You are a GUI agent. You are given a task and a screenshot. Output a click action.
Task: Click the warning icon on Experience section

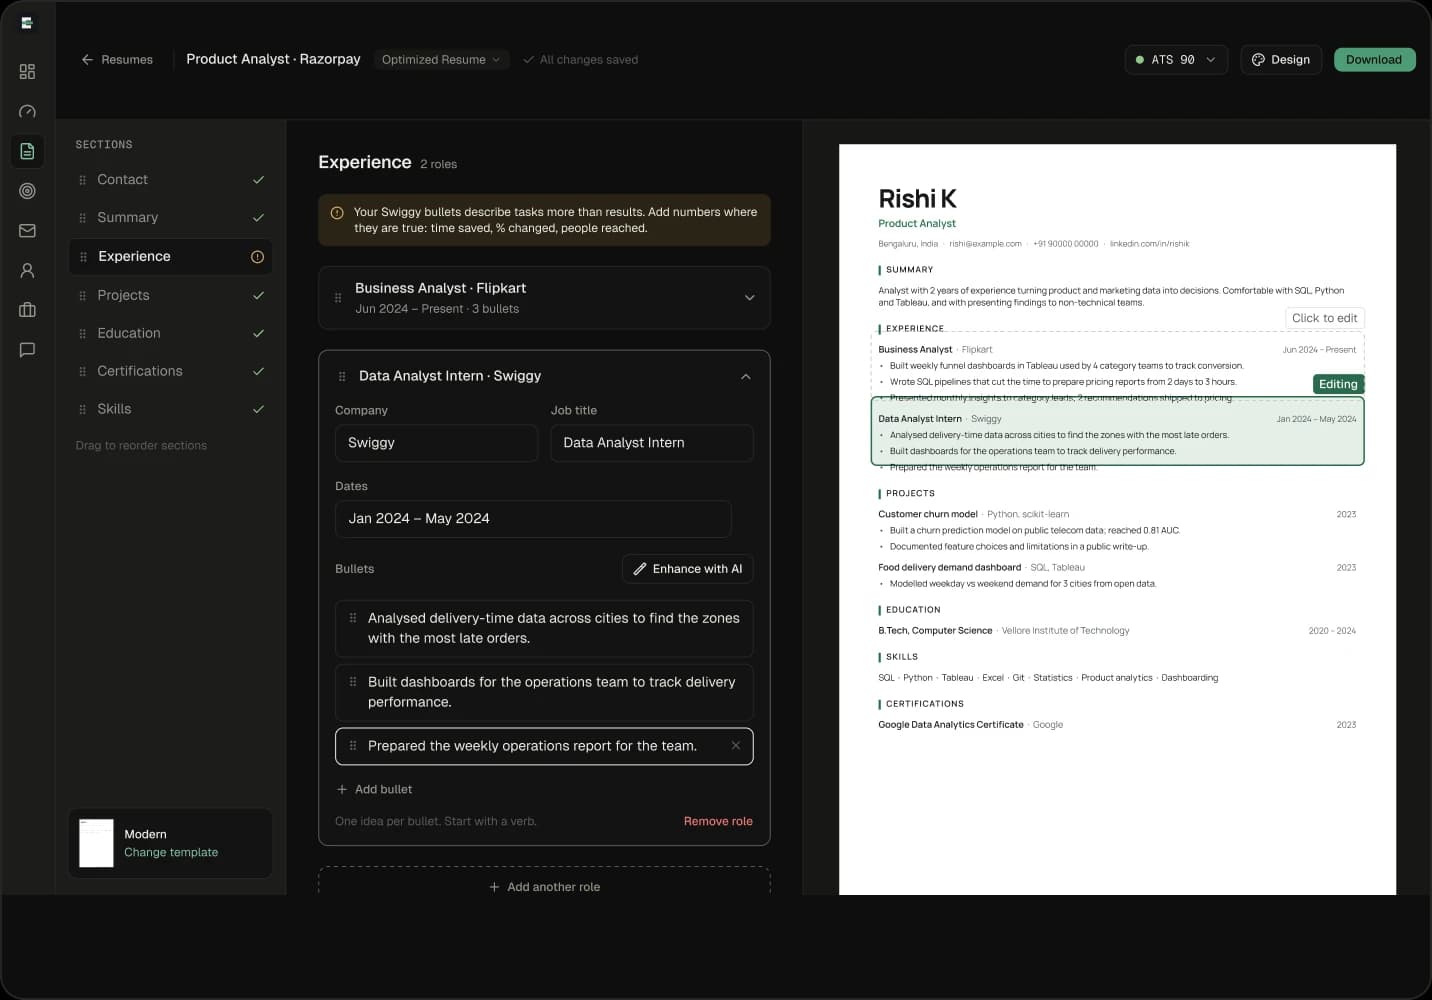[x=257, y=257]
